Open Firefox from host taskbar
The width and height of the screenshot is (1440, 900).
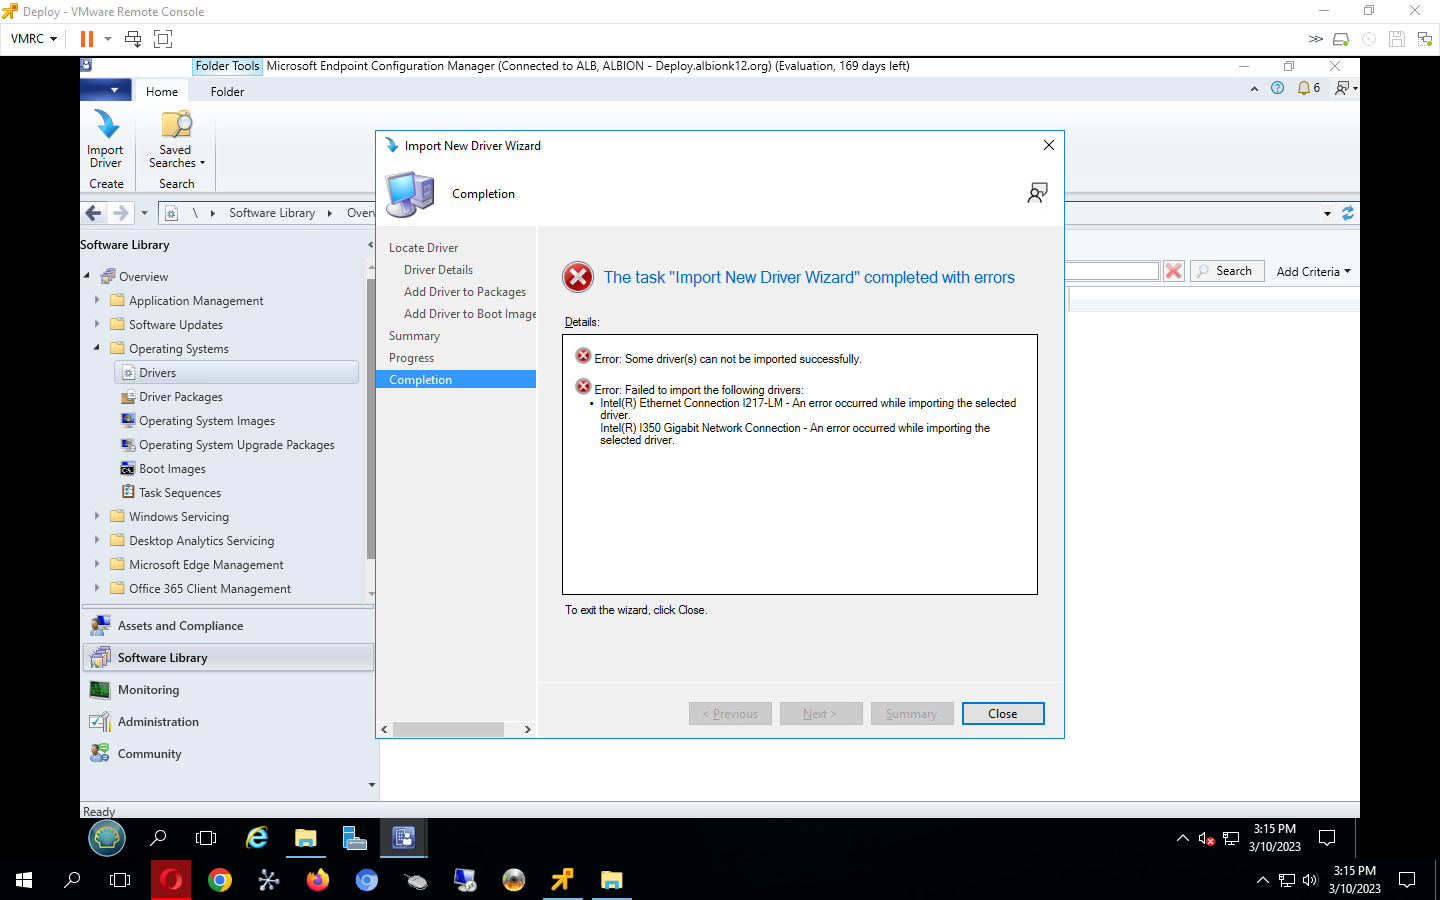[x=318, y=880]
